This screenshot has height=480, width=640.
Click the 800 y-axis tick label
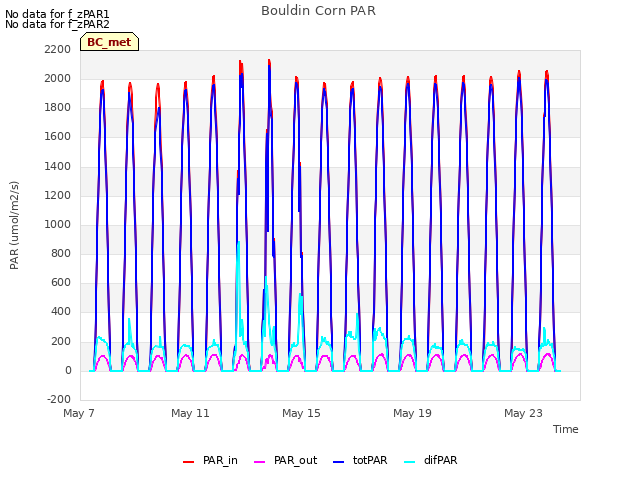click(61, 253)
